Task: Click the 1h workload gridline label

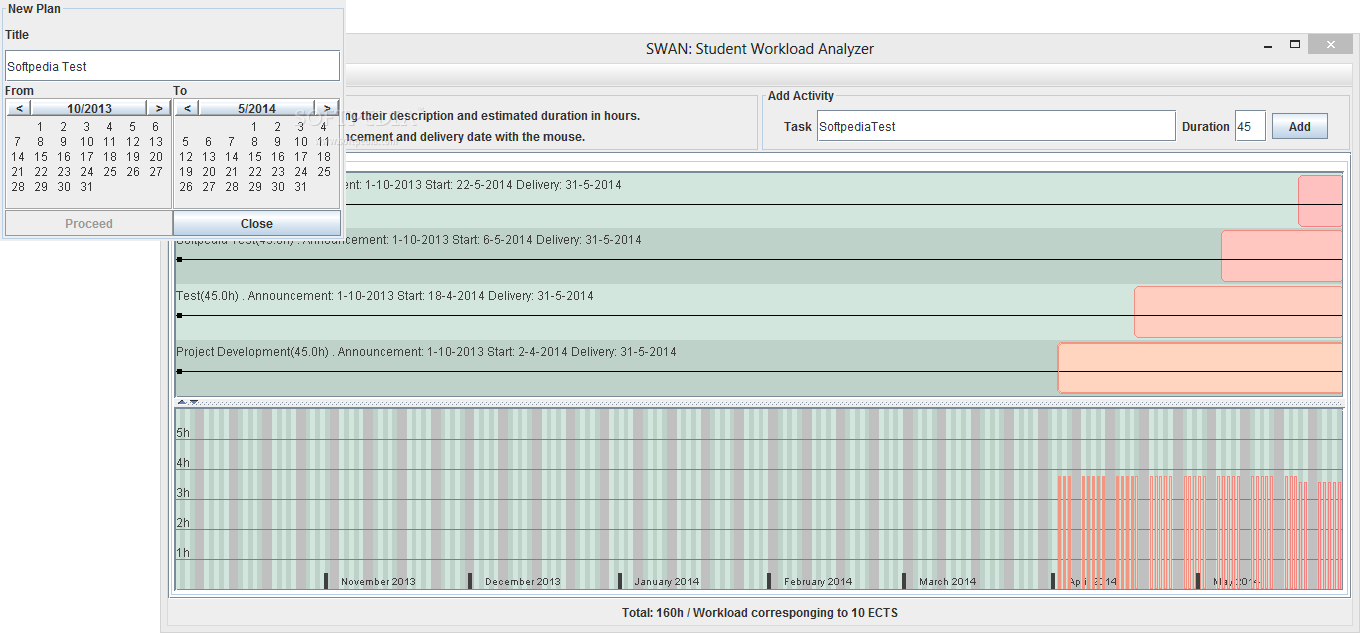Action: [183, 553]
